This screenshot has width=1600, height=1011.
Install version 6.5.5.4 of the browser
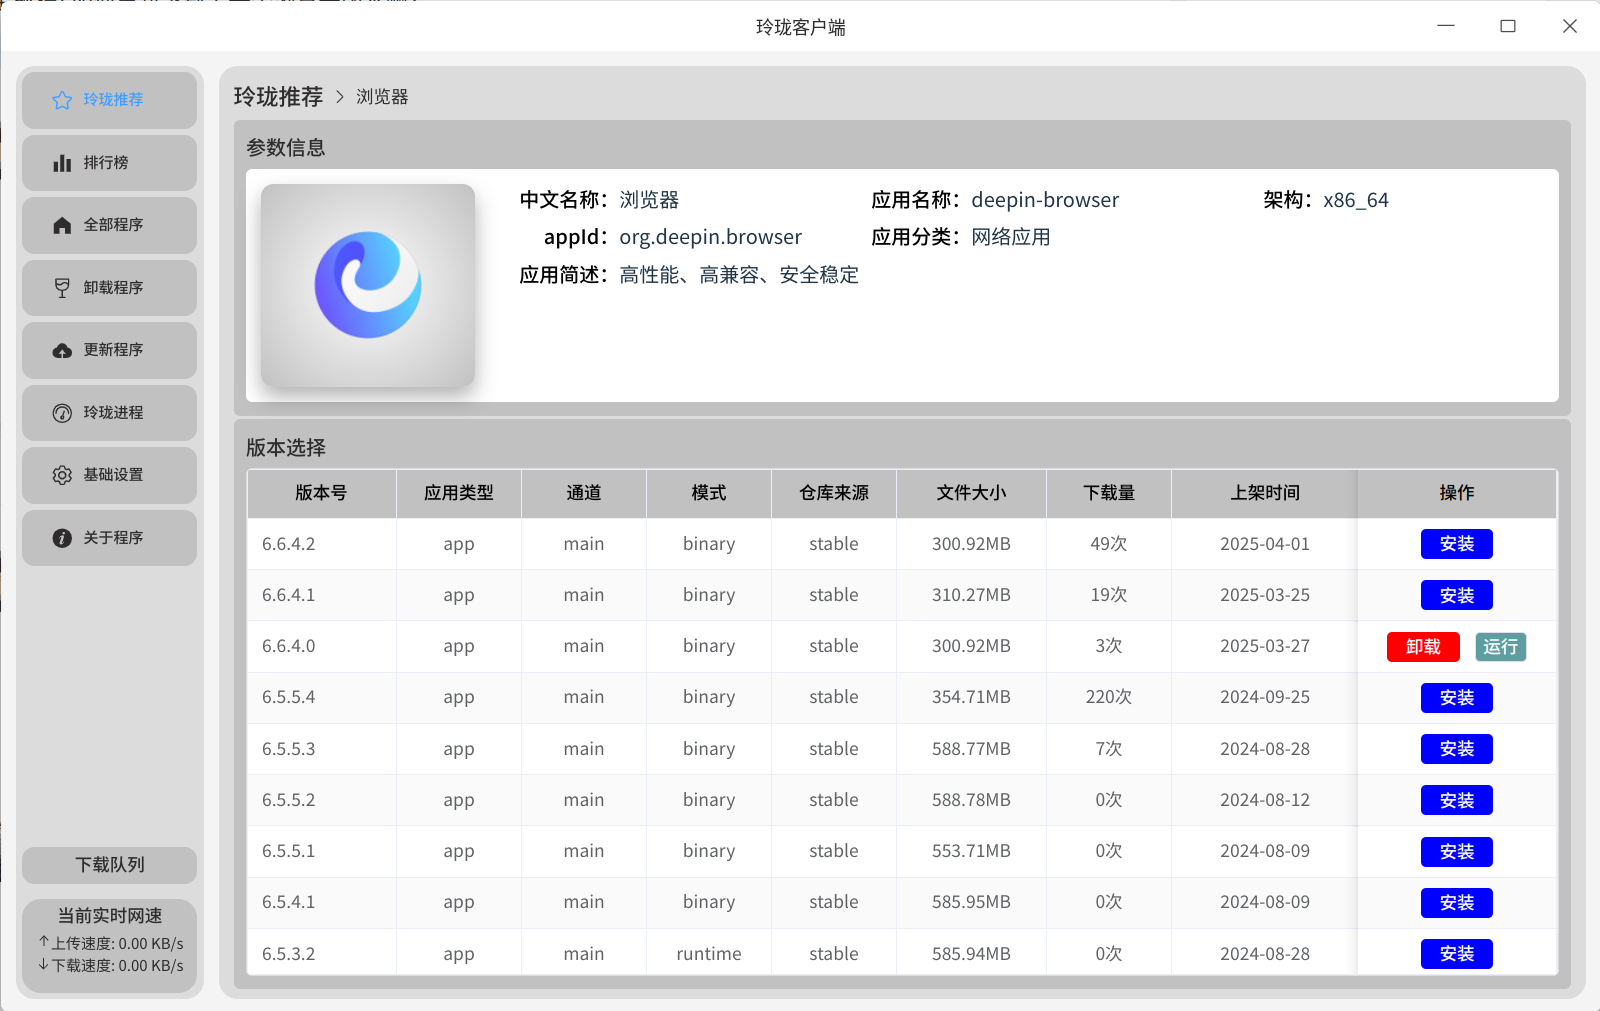(1456, 698)
